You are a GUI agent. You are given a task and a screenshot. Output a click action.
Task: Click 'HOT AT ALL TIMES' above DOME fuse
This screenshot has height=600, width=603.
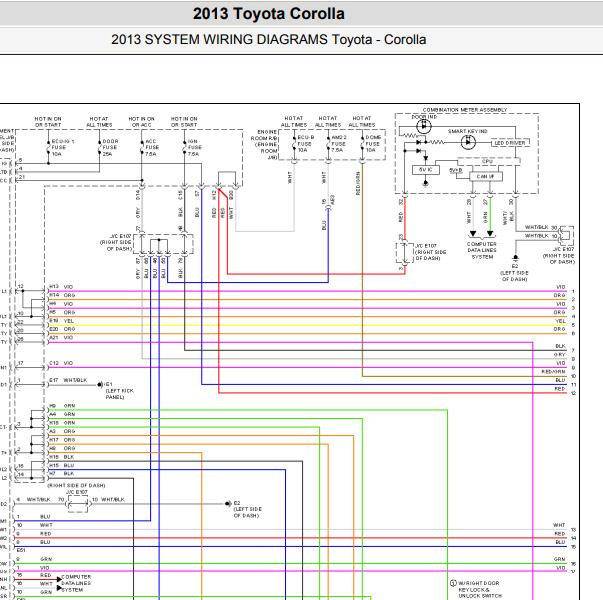[361, 122]
